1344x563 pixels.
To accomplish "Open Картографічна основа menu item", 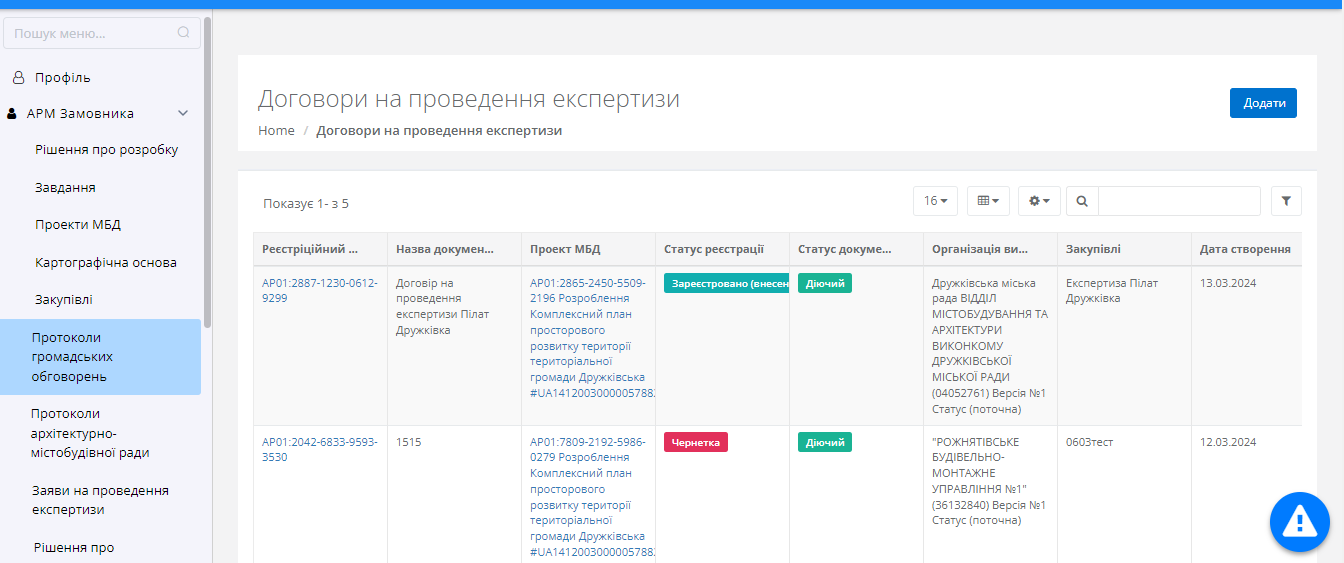I will 105,262.
